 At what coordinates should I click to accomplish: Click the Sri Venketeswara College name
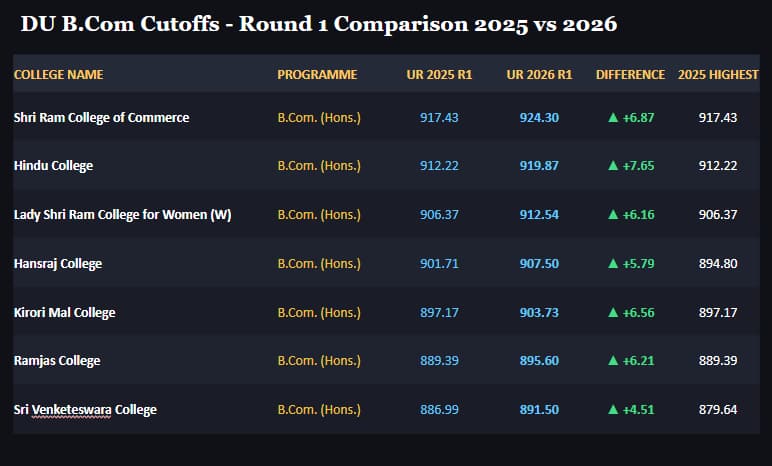pyautogui.click(x=85, y=410)
